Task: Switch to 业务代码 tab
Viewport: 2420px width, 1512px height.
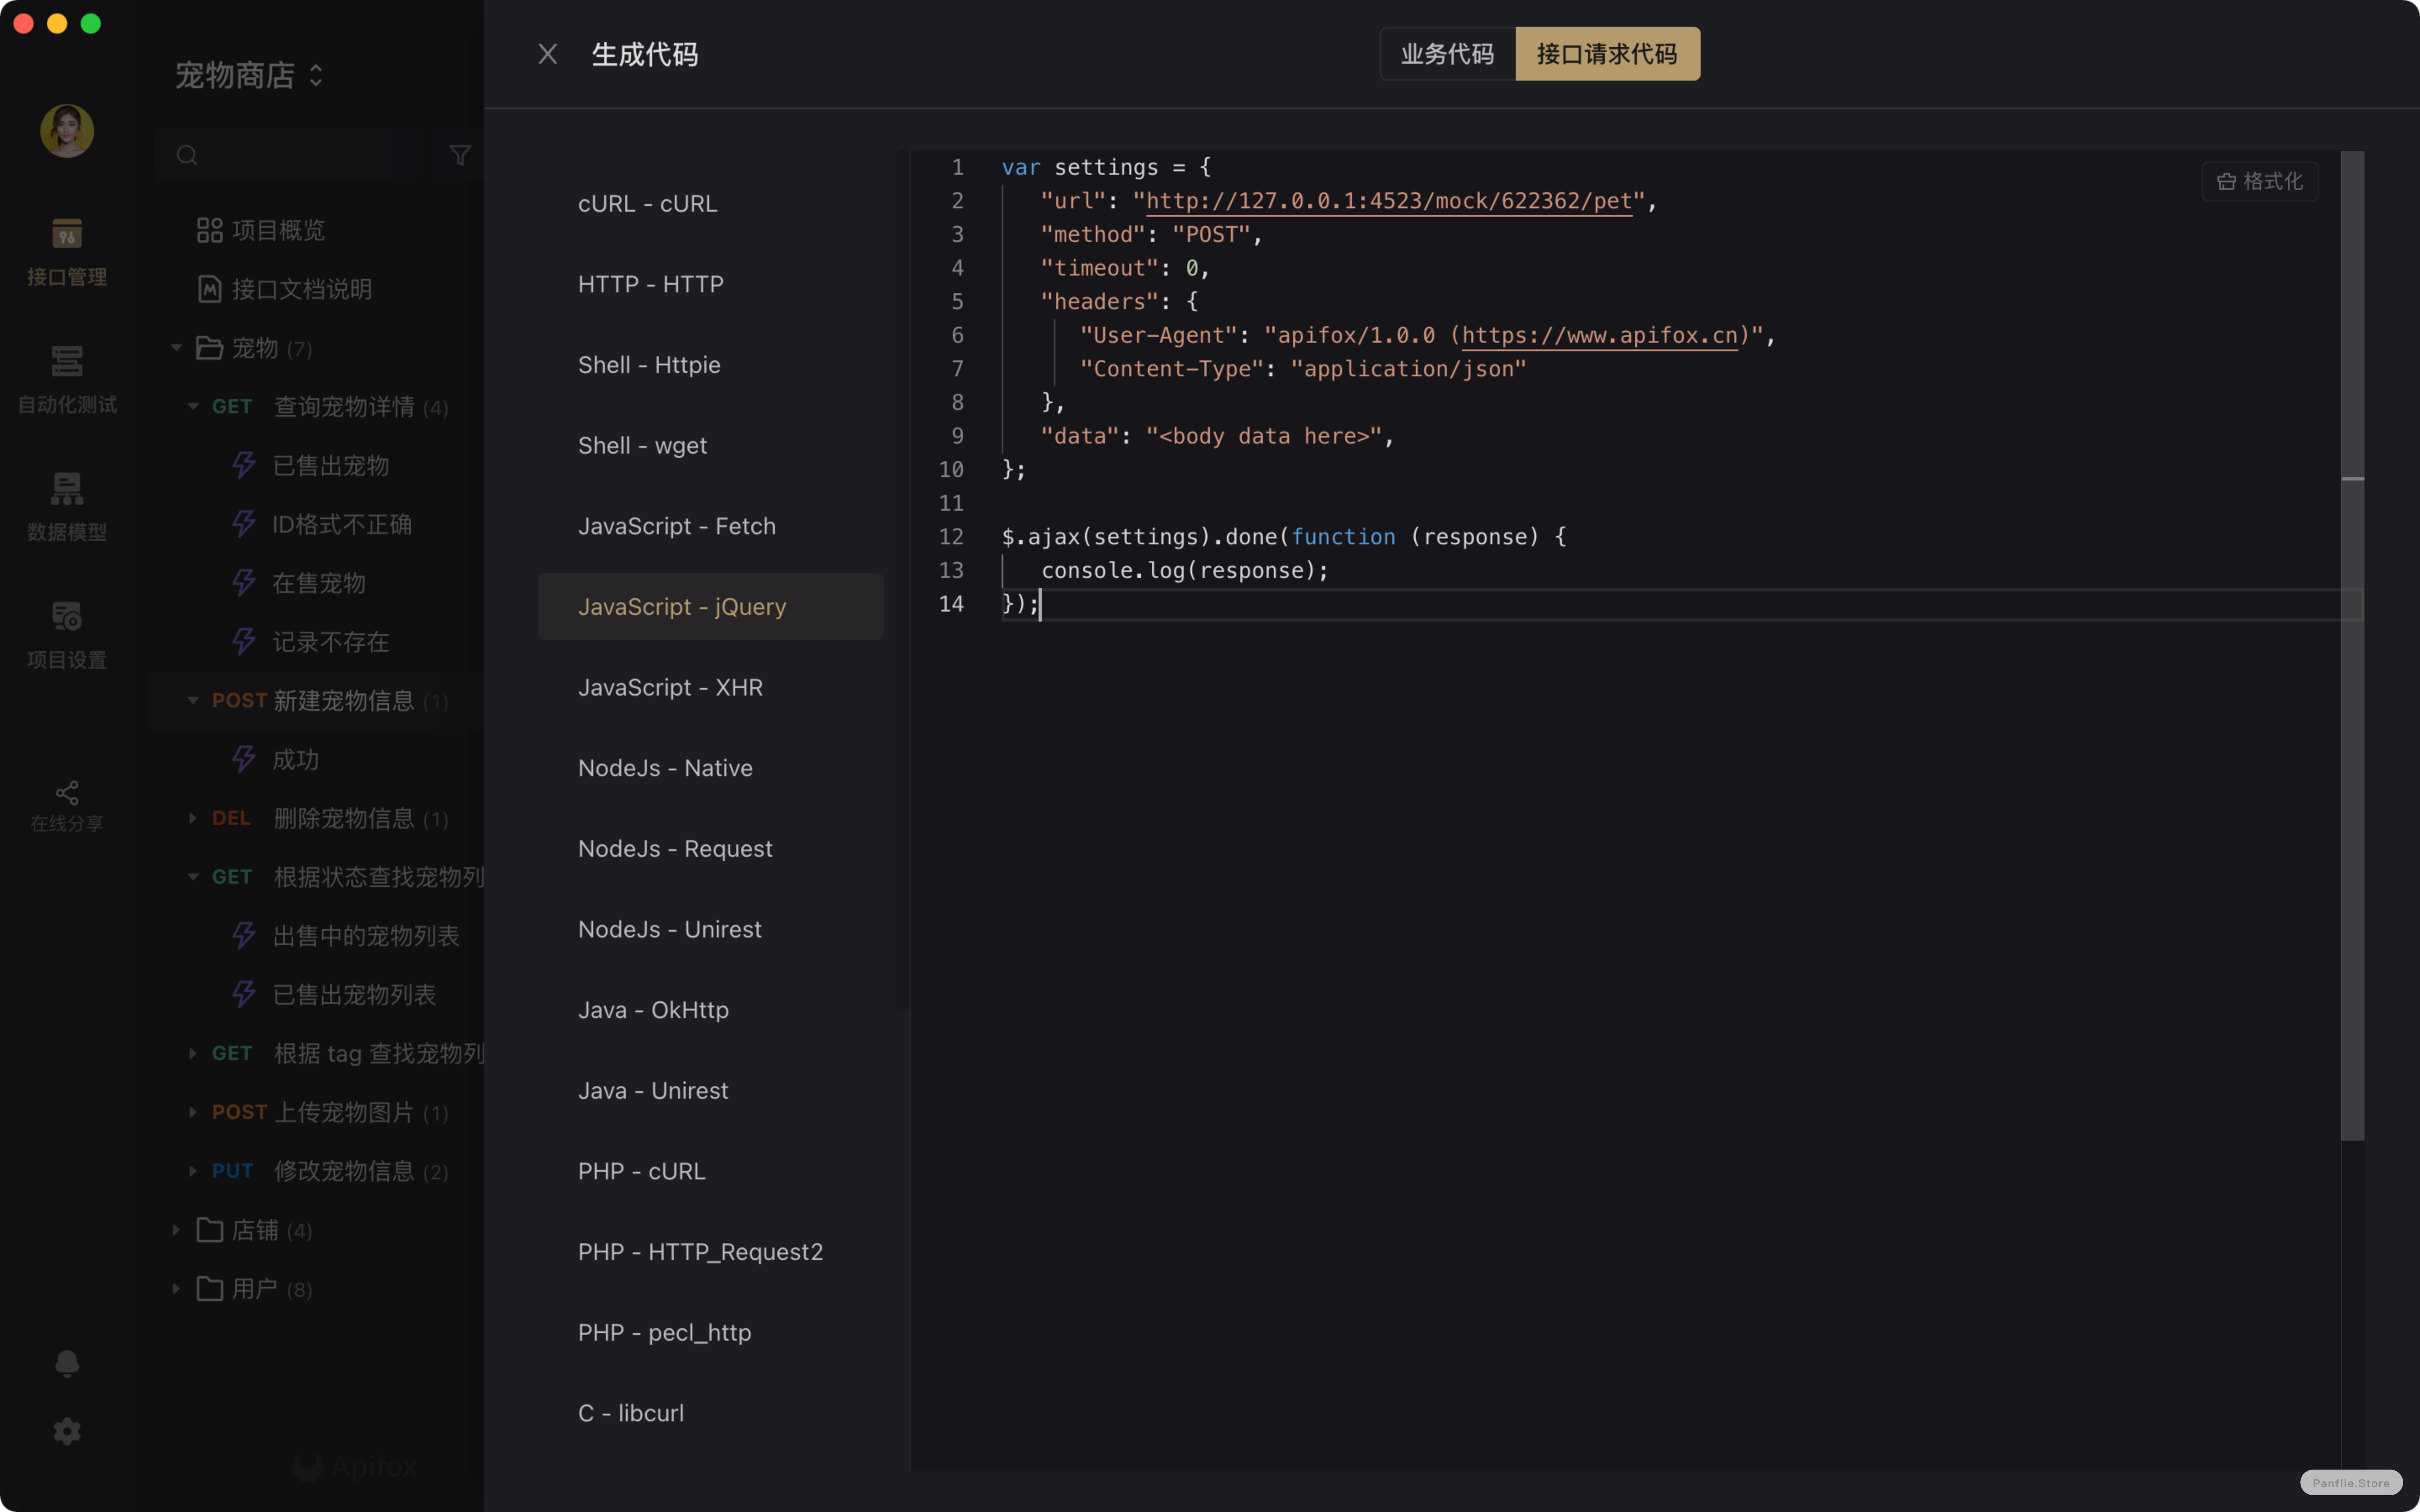Action: 1447,54
